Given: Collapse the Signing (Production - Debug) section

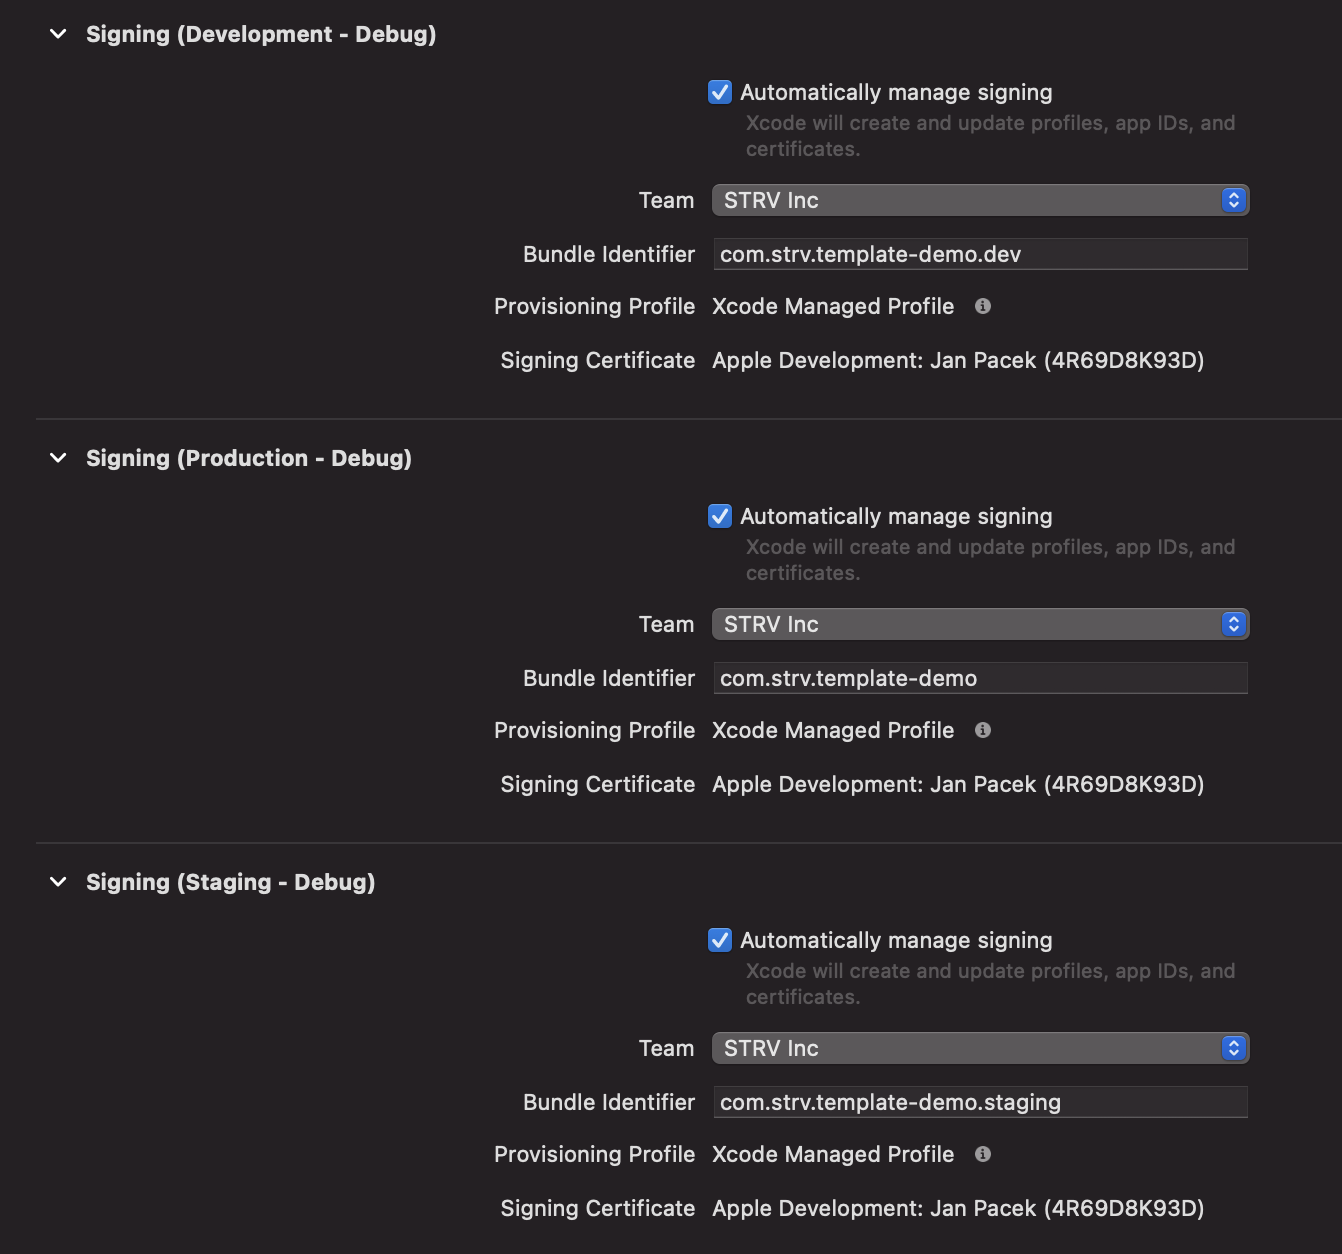Looking at the screenshot, I should click(57, 458).
